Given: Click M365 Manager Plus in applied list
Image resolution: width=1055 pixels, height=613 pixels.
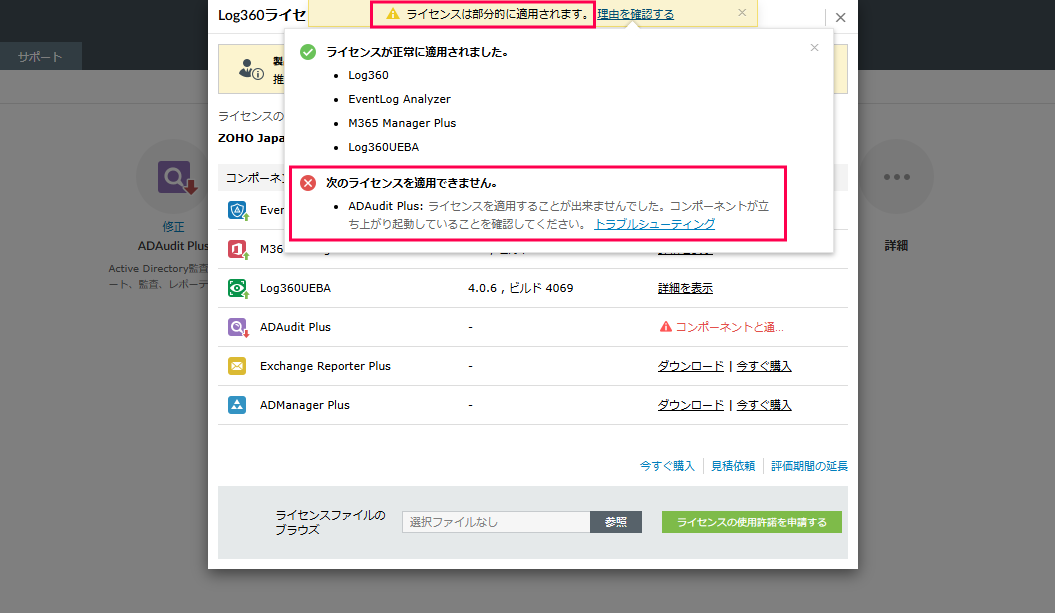Looking at the screenshot, I should click(402, 123).
